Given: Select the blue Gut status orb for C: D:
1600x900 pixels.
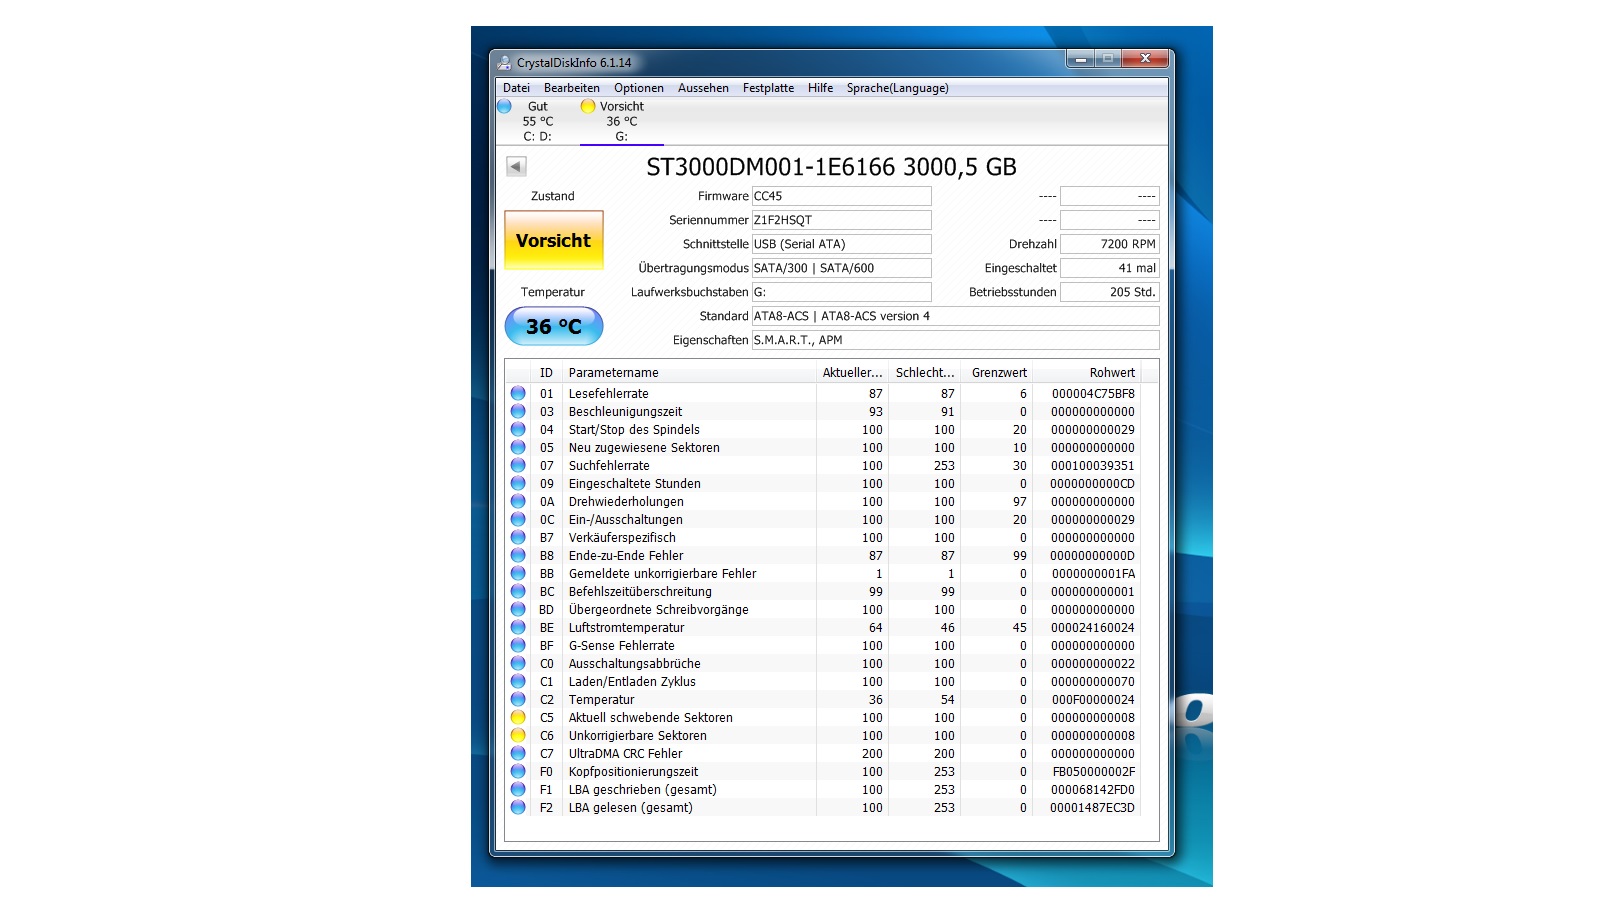Looking at the screenshot, I should pos(504,106).
